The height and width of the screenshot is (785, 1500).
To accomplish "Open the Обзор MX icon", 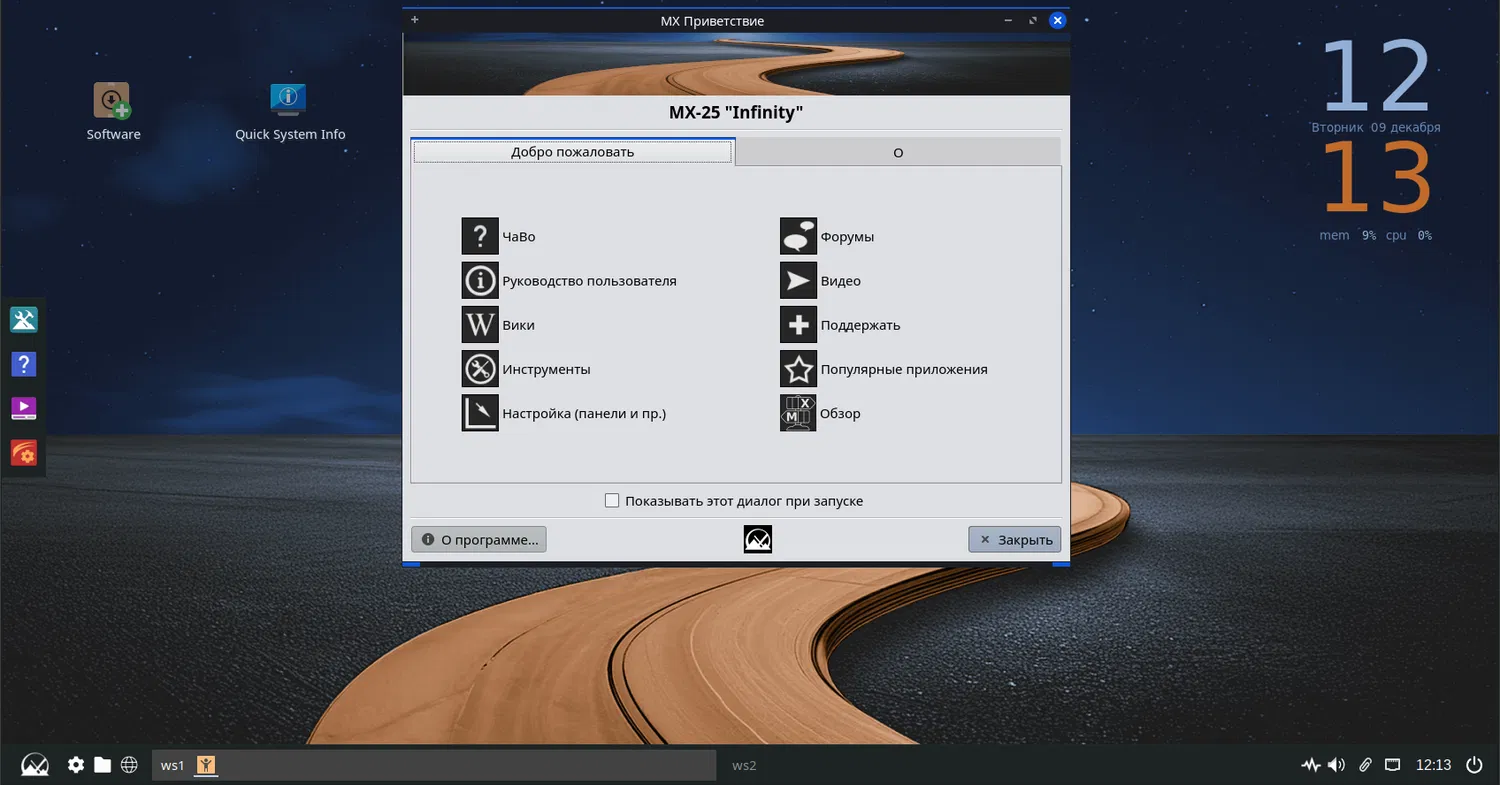I will pyautogui.click(x=798, y=413).
